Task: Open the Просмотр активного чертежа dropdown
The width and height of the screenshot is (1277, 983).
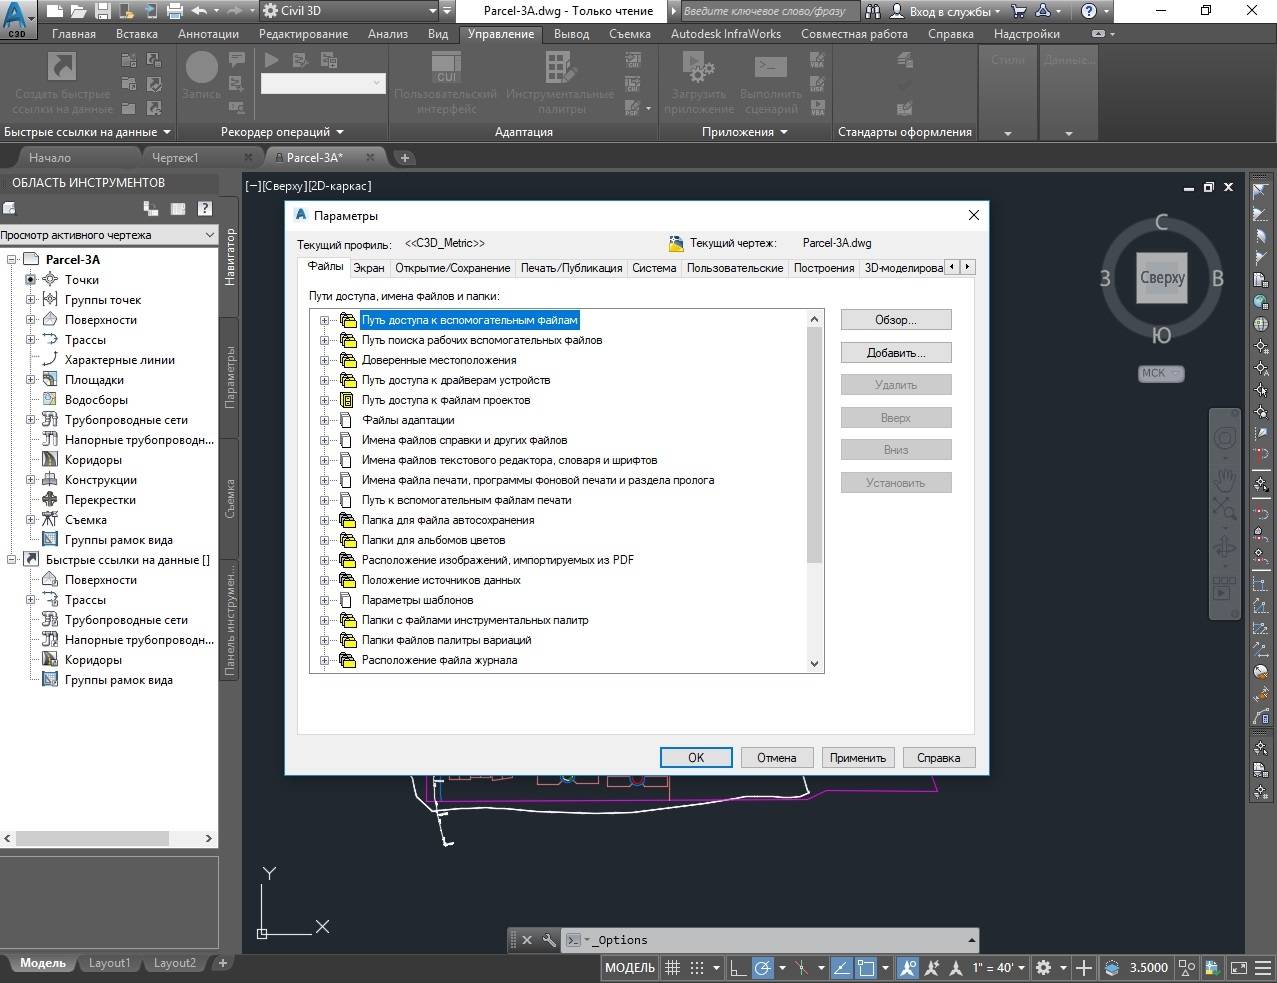Action: [x=109, y=235]
